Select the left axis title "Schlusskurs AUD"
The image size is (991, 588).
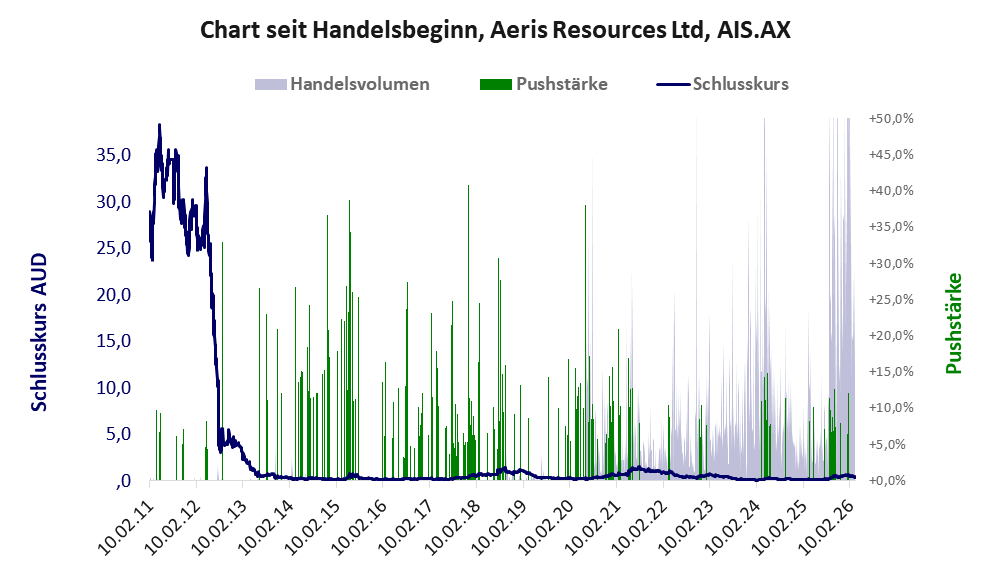tap(39, 333)
